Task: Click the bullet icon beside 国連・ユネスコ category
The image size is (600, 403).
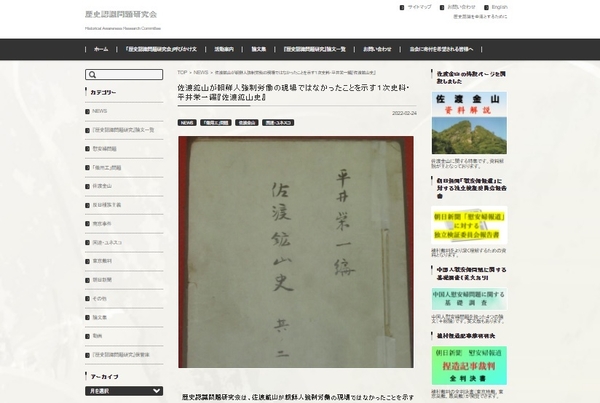Action: point(87,243)
